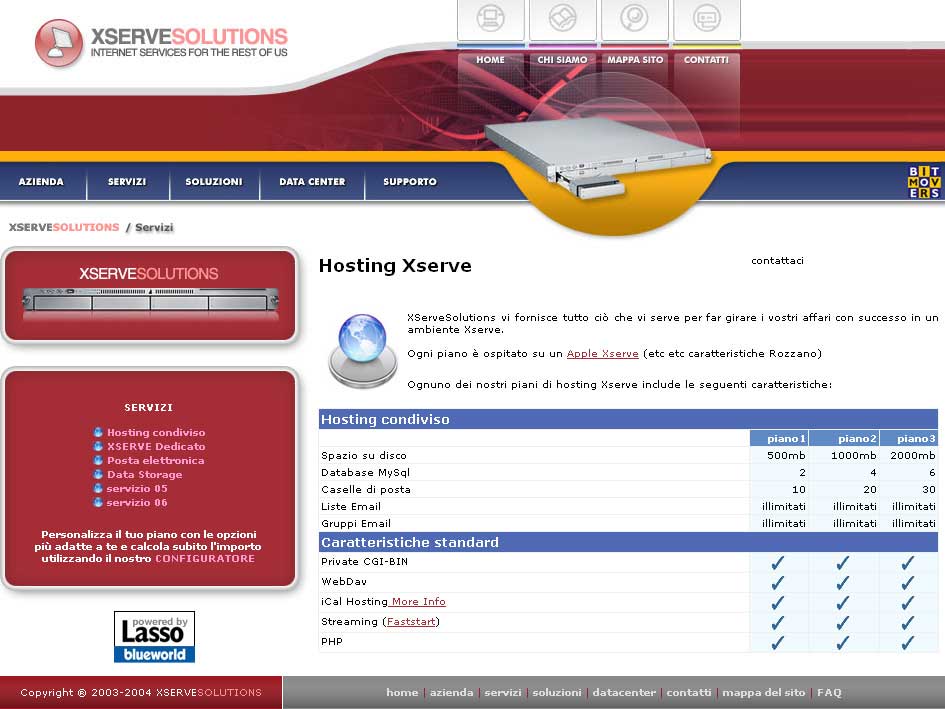Click the footer mappa del sito link

(x=764, y=693)
